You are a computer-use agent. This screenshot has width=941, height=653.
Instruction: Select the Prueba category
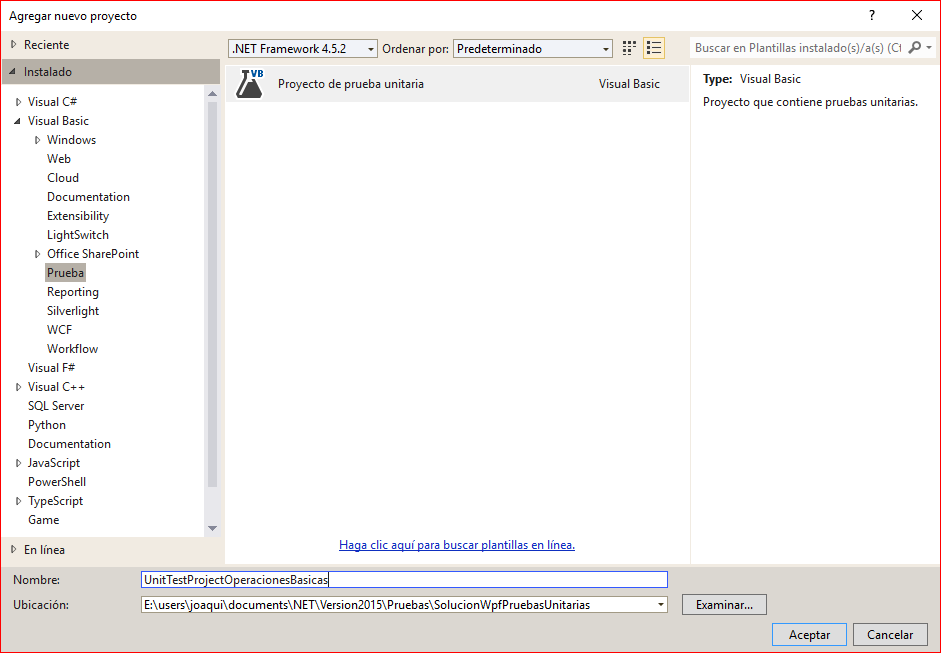pyautogui.click(x=65, y=272)
